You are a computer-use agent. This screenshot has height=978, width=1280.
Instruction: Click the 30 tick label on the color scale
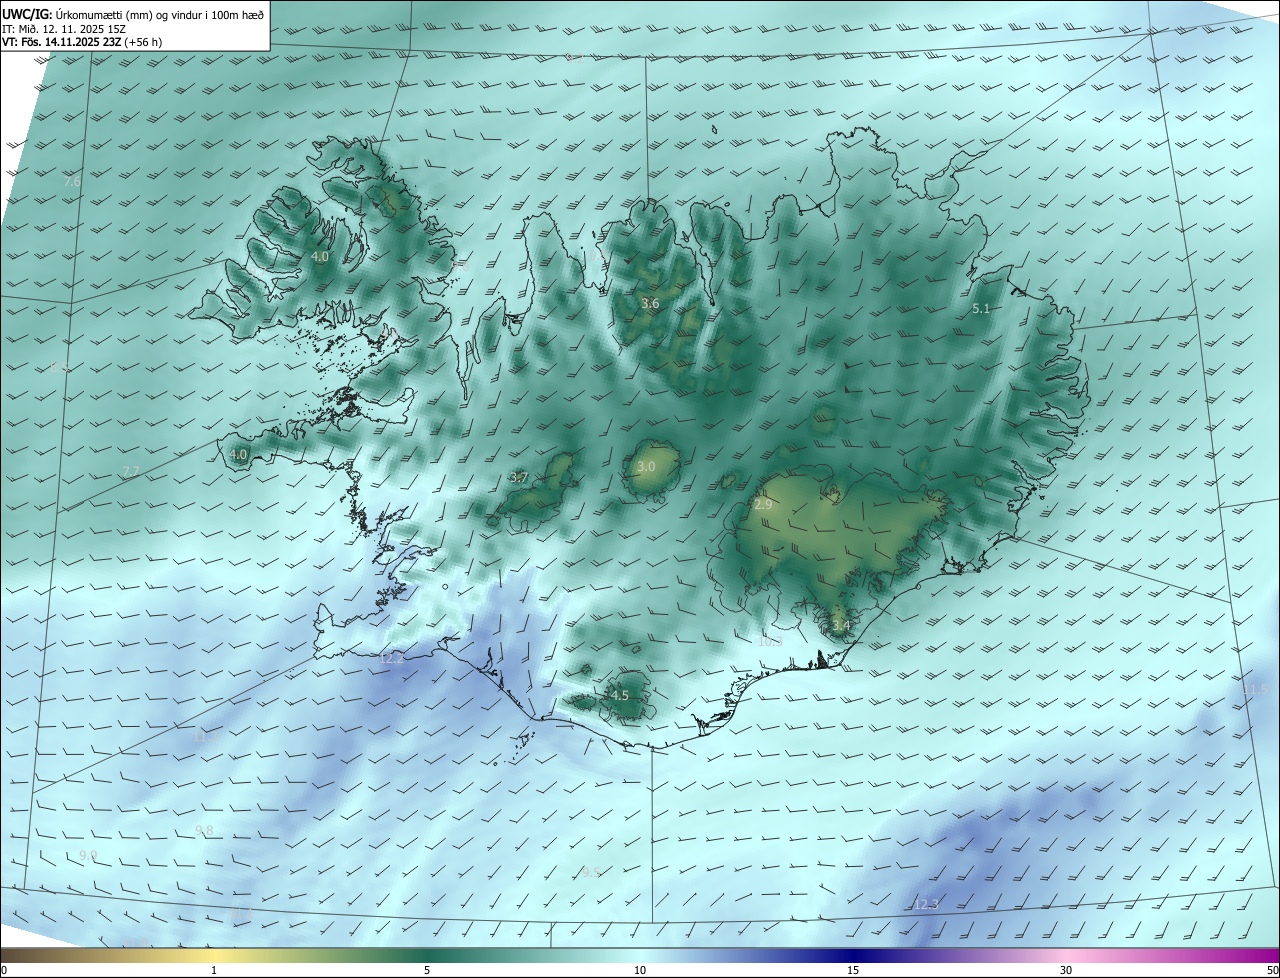[1066, 970]
